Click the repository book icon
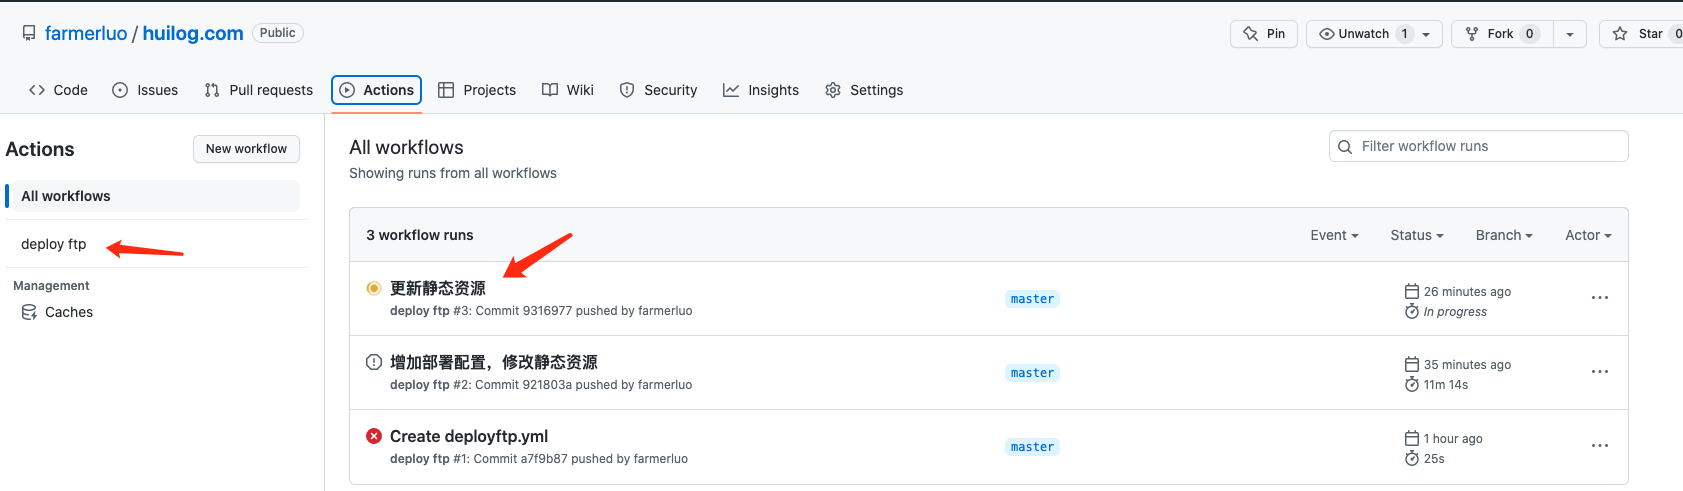 pos(29,33)
